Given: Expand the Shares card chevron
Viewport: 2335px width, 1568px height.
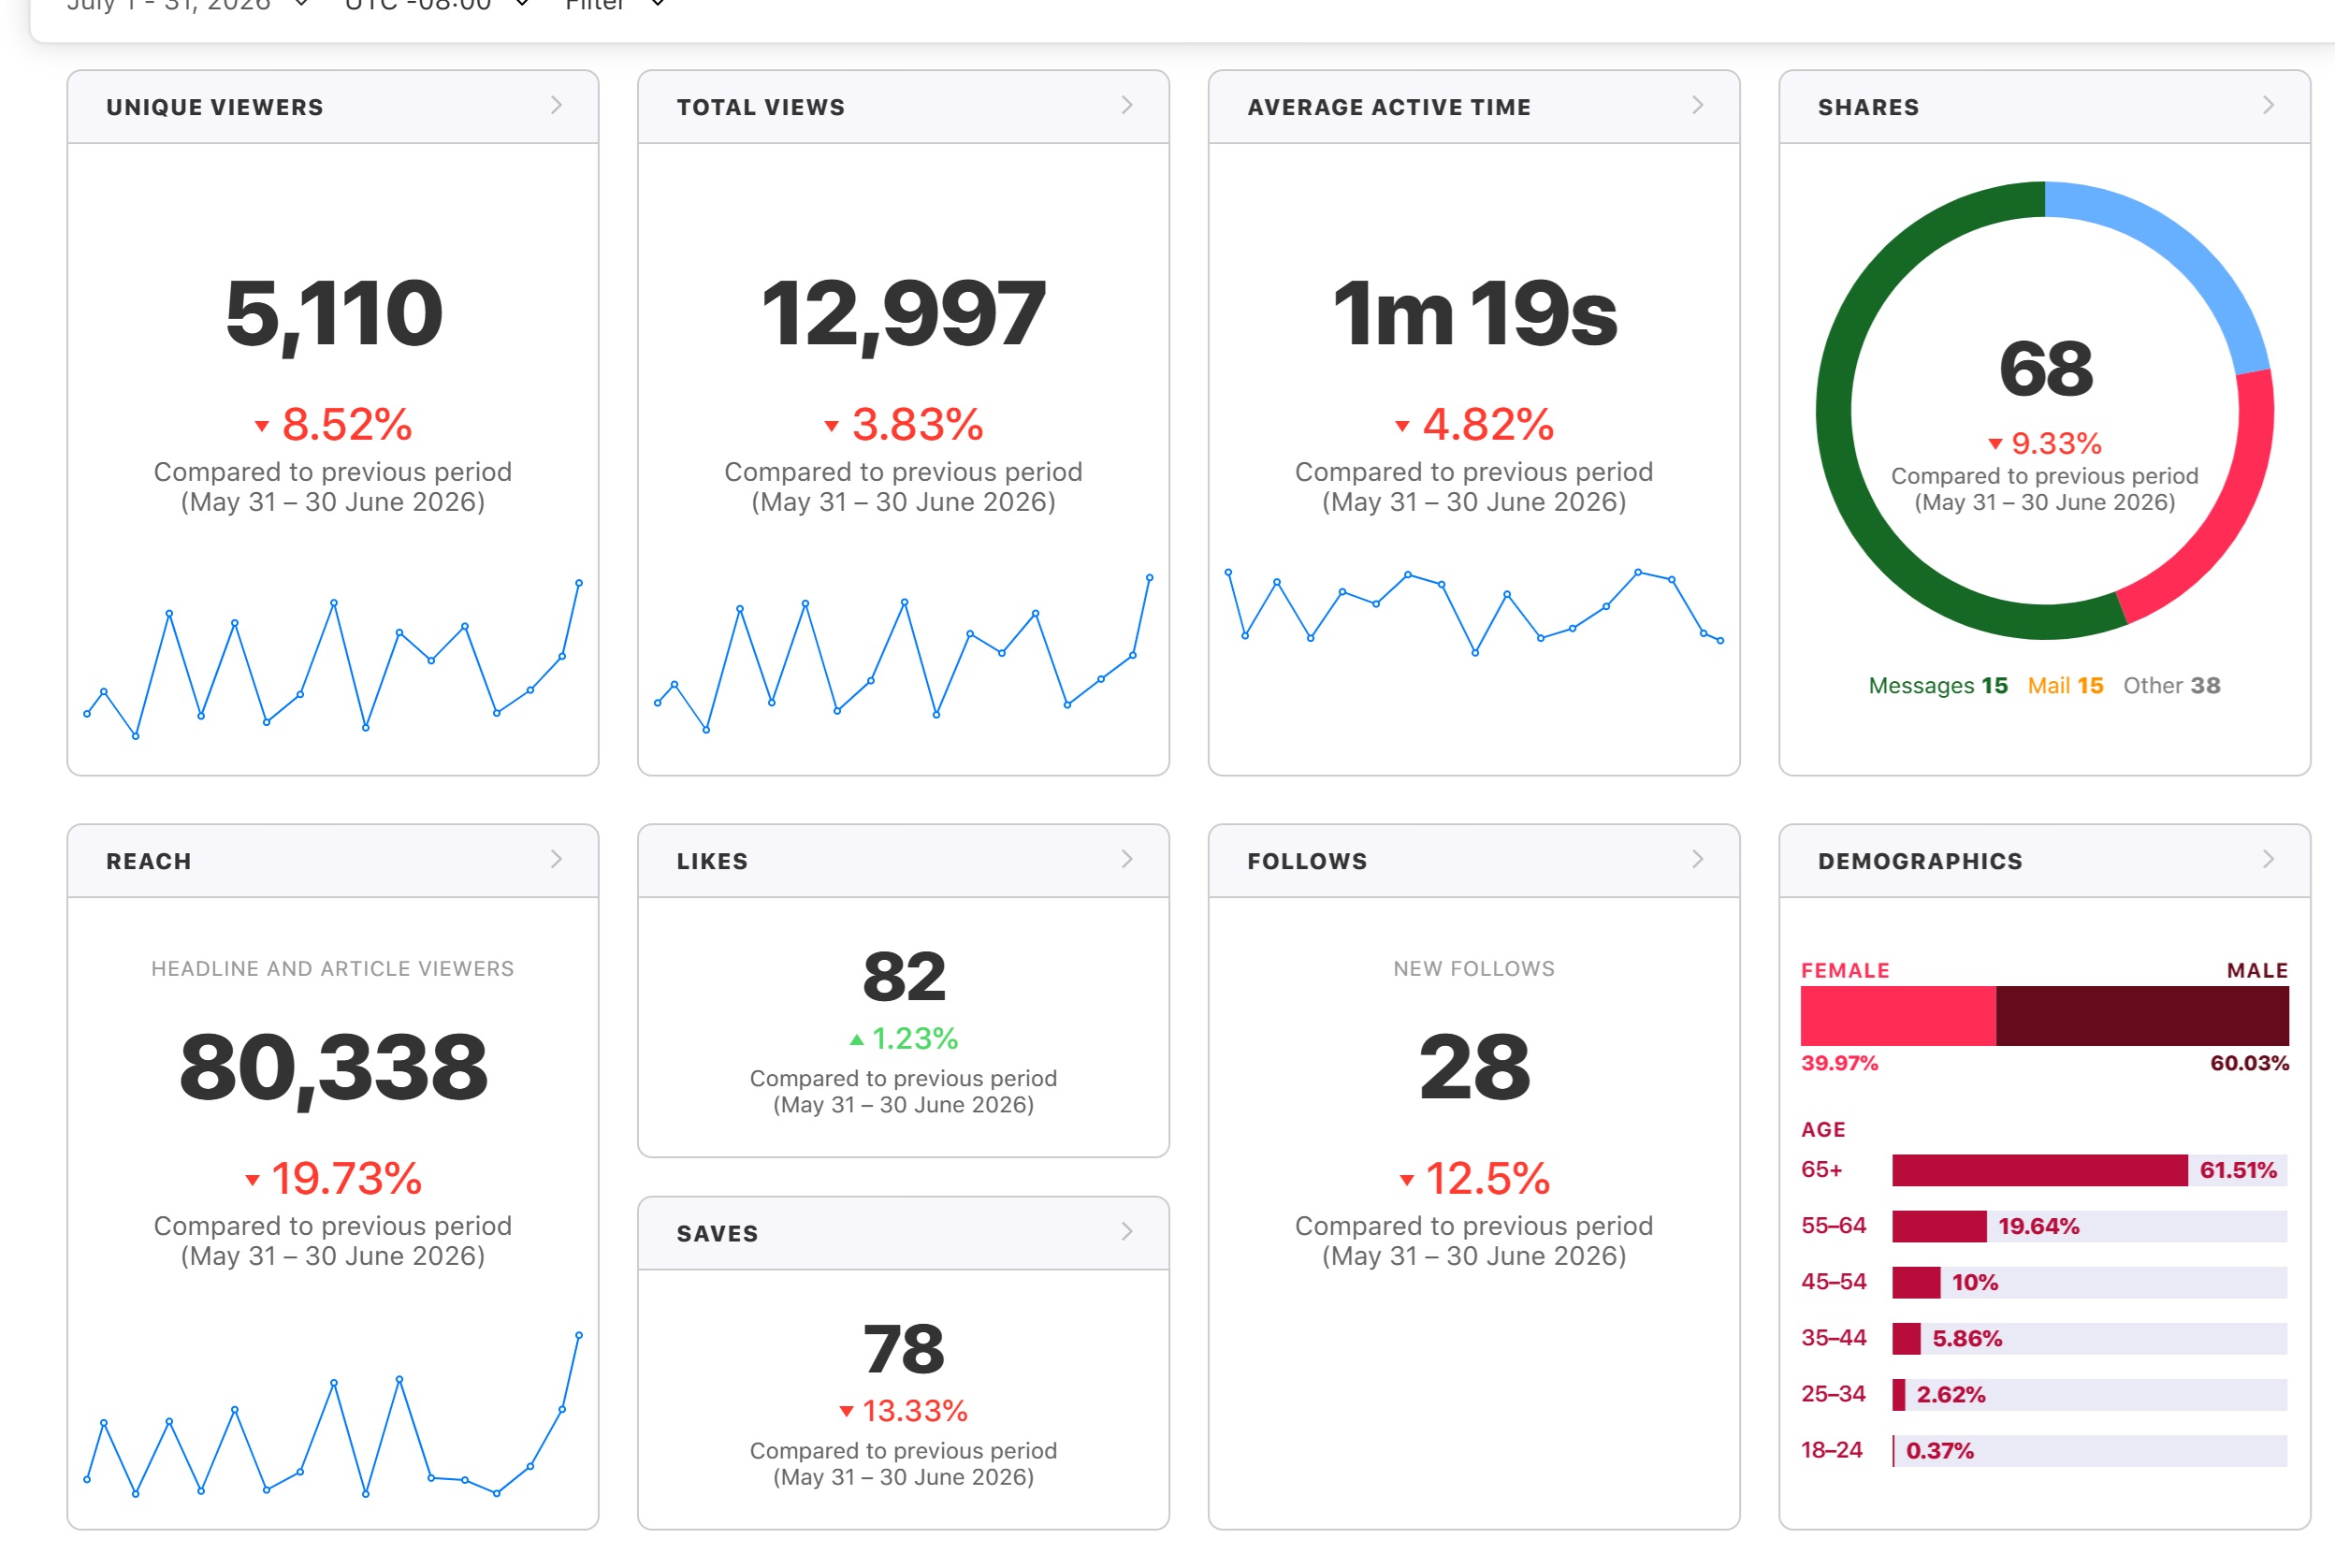Looking at the screenshot, I should (x=2268, y=105).
